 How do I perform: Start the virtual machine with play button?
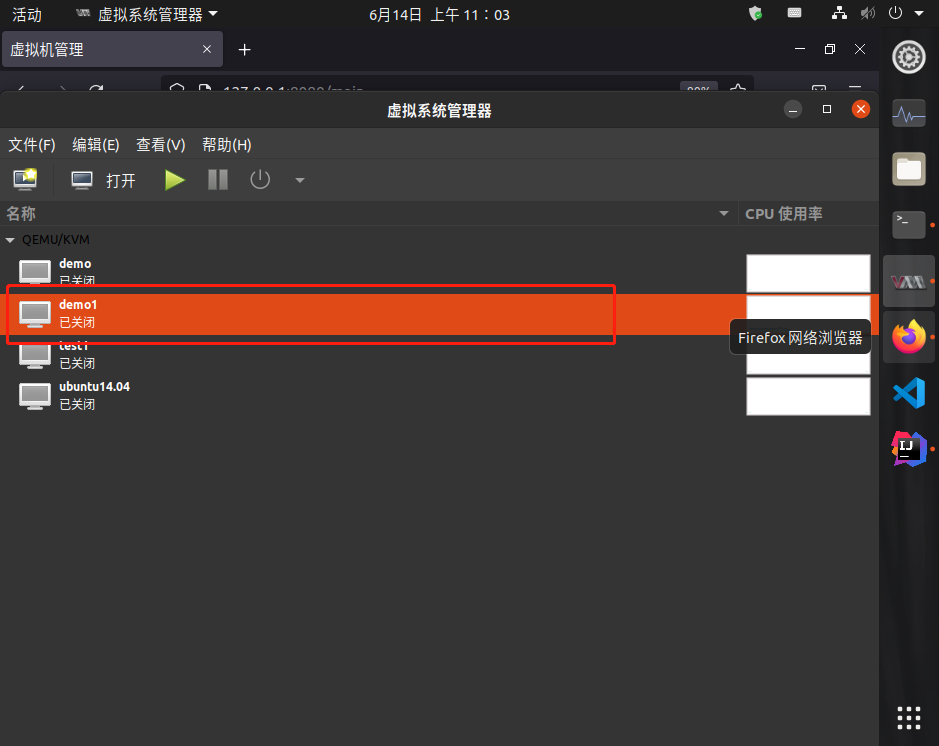pos(174,180)
